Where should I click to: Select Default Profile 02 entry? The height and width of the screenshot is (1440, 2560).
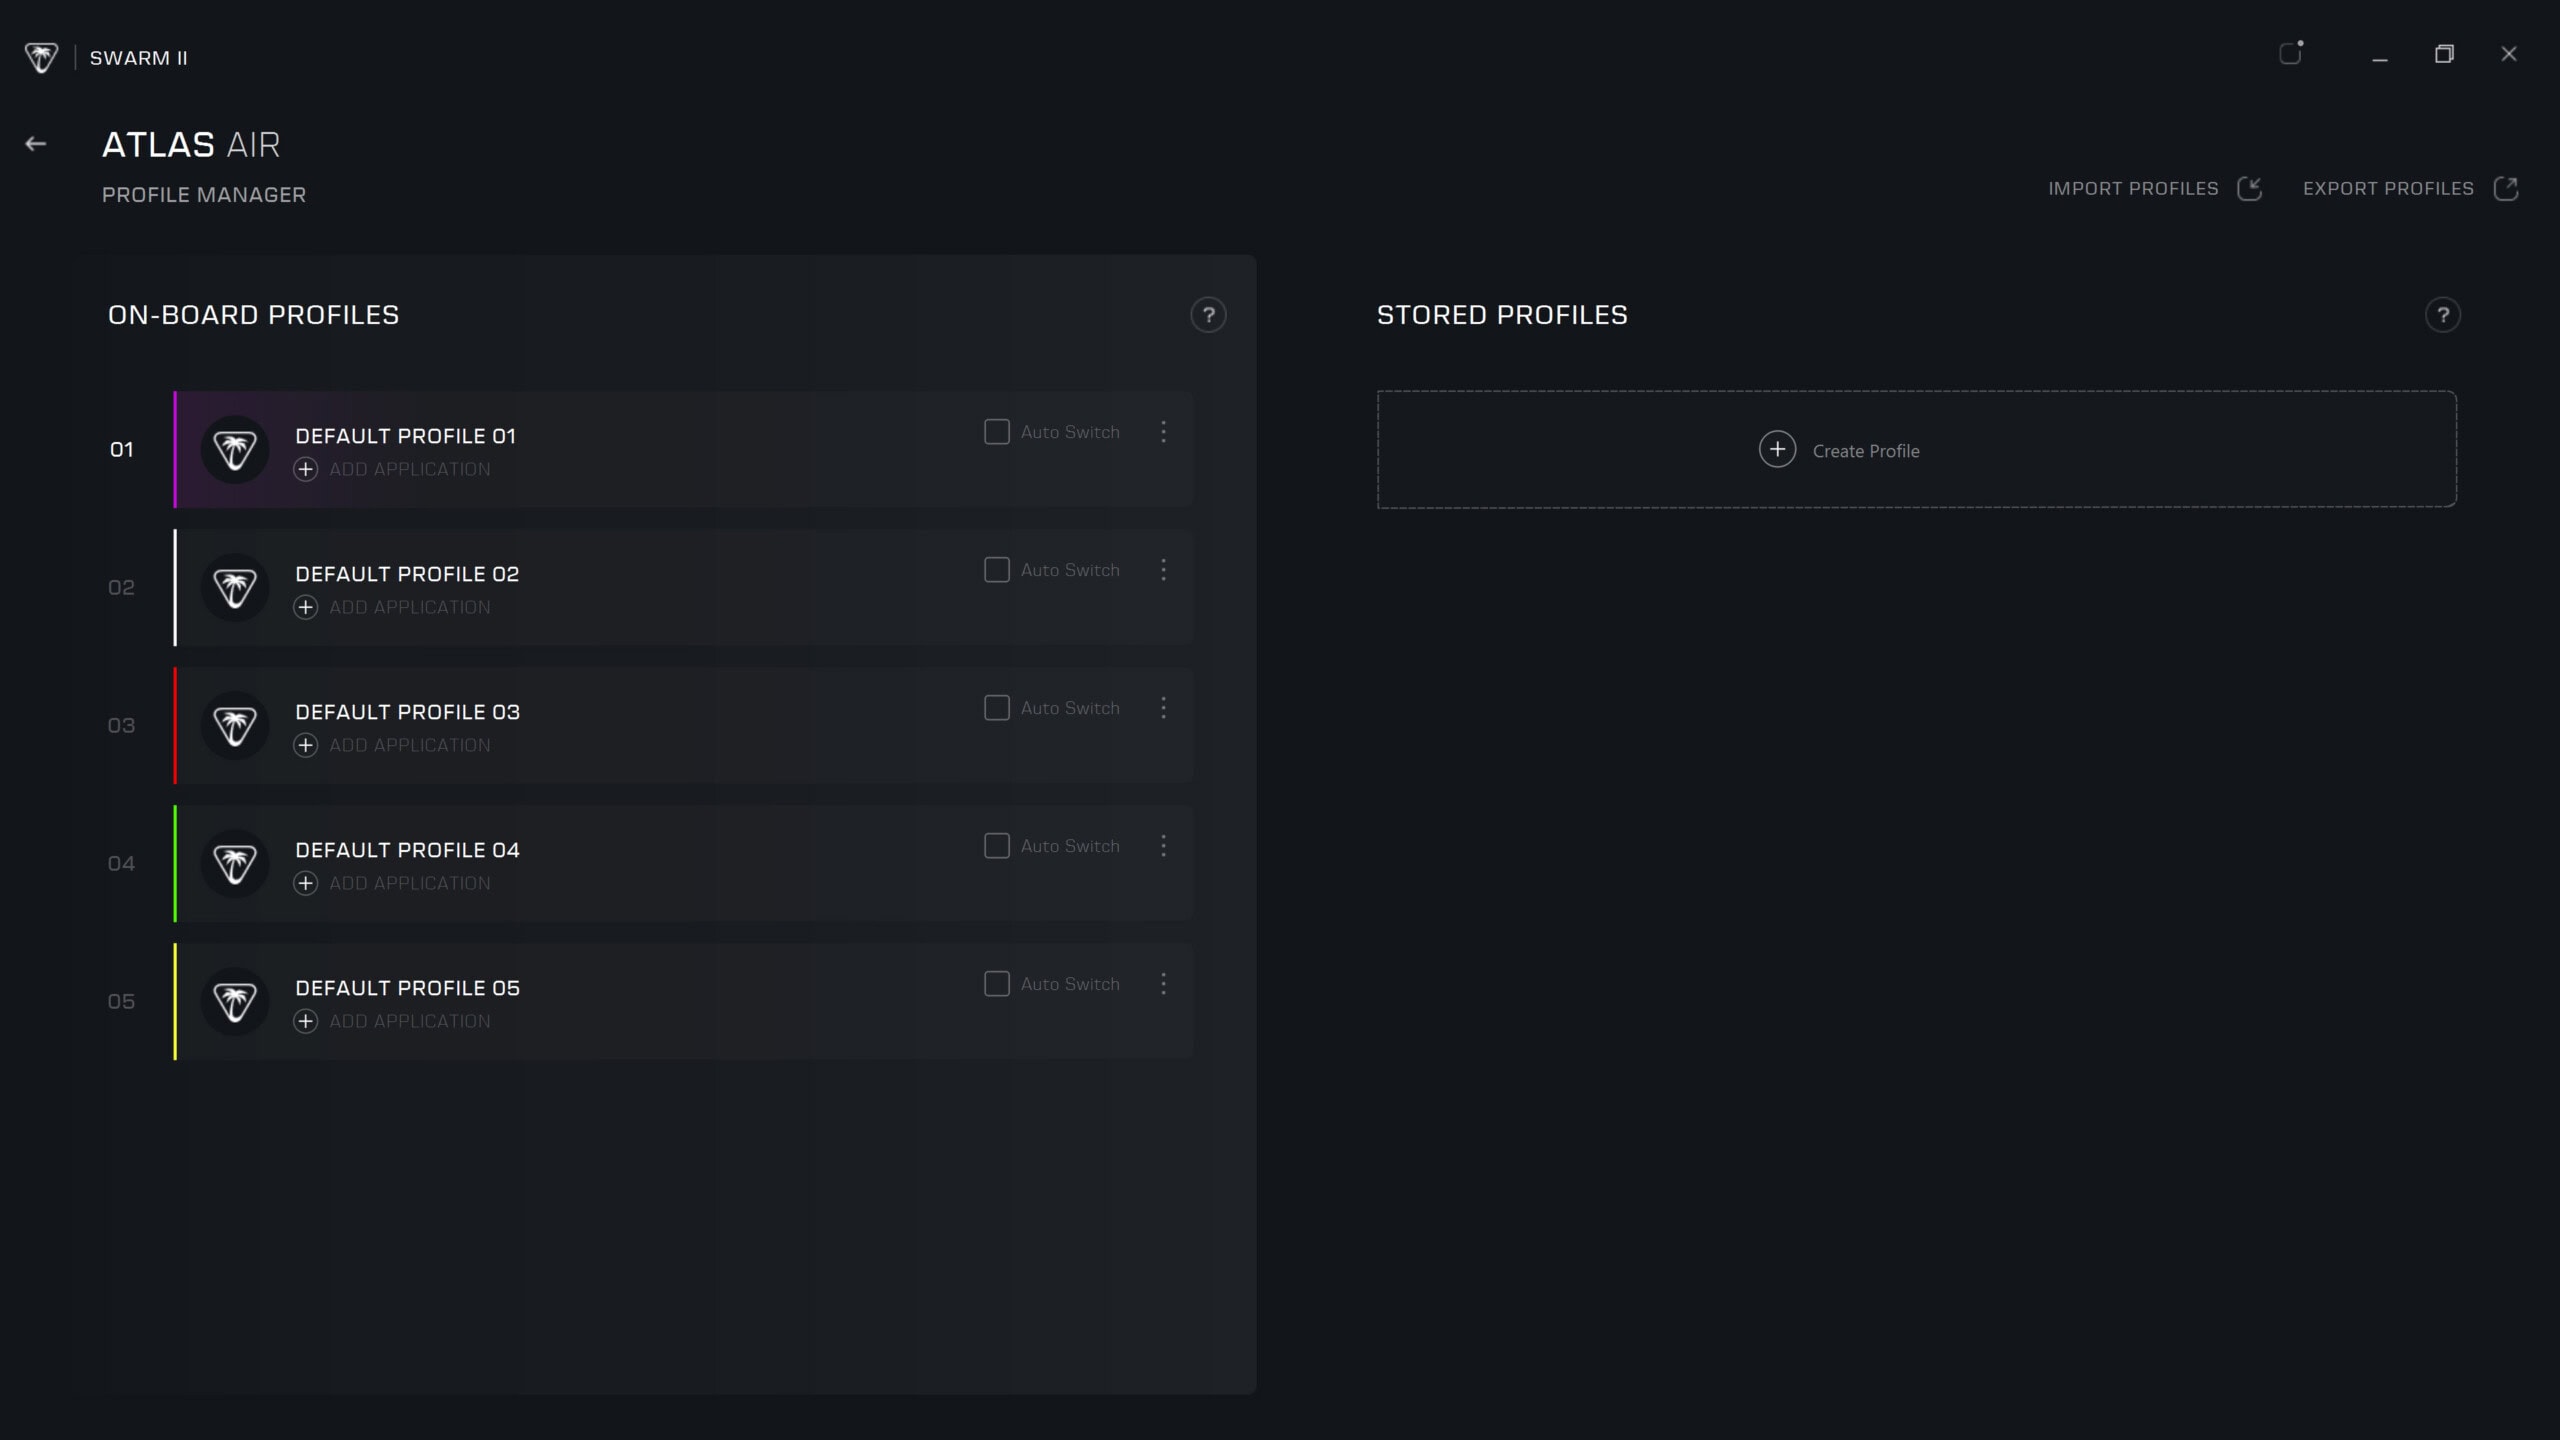[700, 588]
